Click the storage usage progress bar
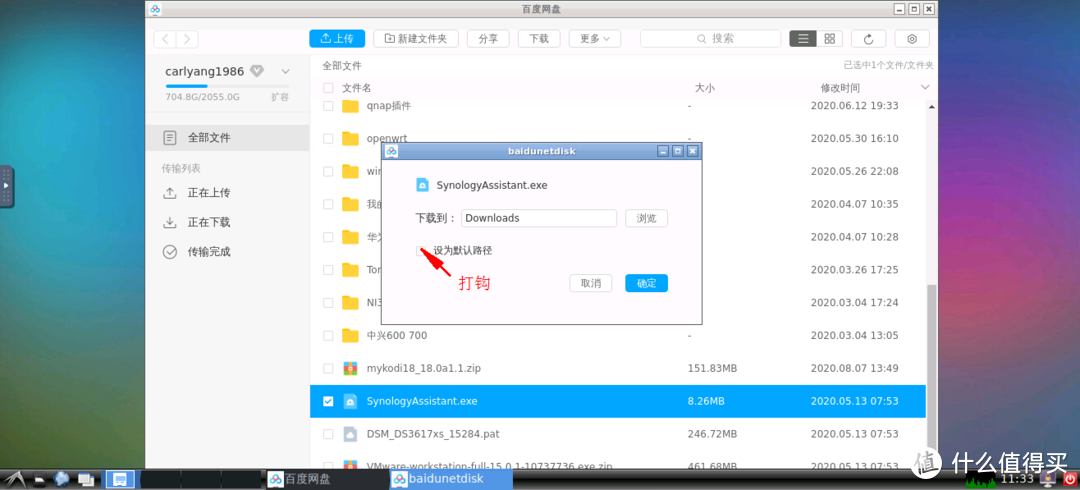The width and height of the screenshot is (1080, 490). click(x=227, y=86)
